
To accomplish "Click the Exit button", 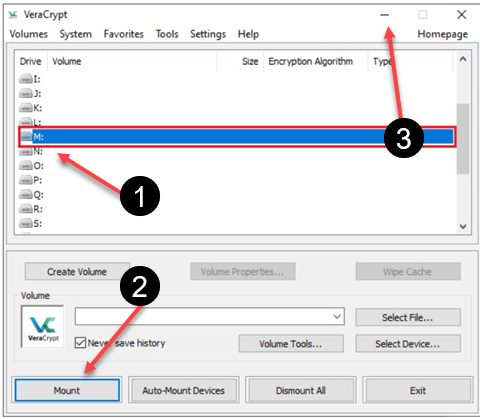I will (x=418, y=390).
